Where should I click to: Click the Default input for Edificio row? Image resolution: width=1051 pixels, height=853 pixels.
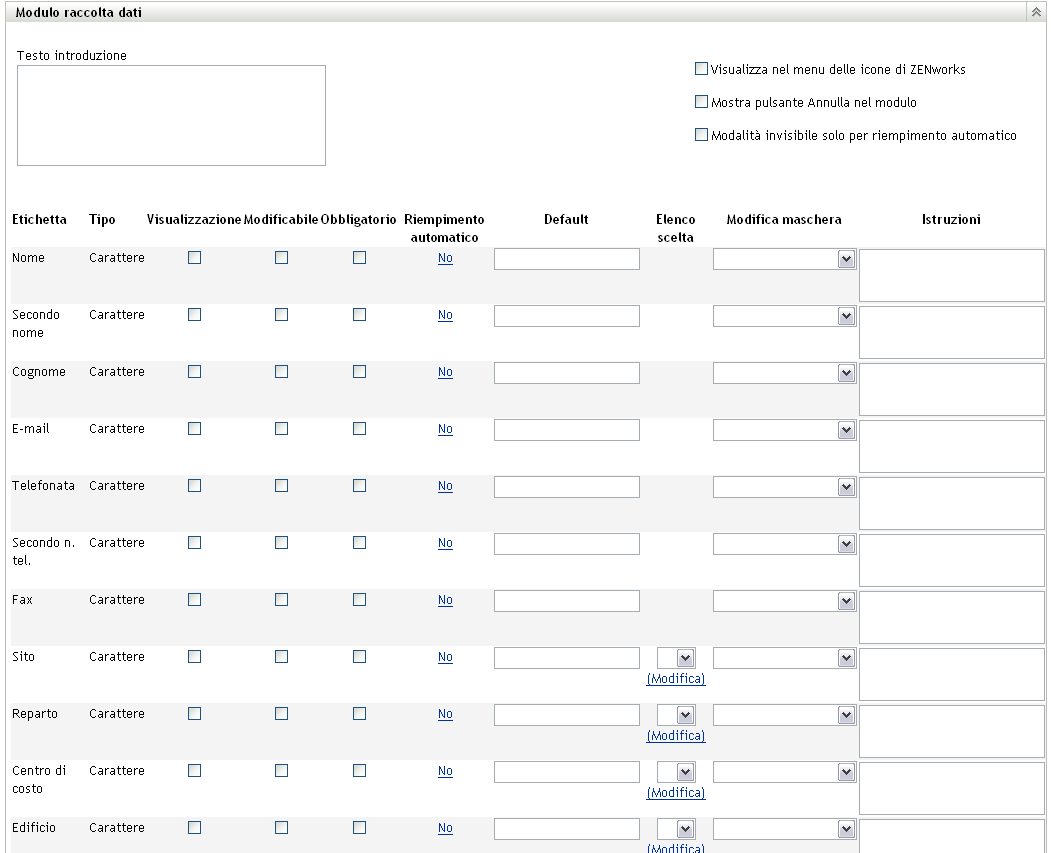click(x=566, y=829)
